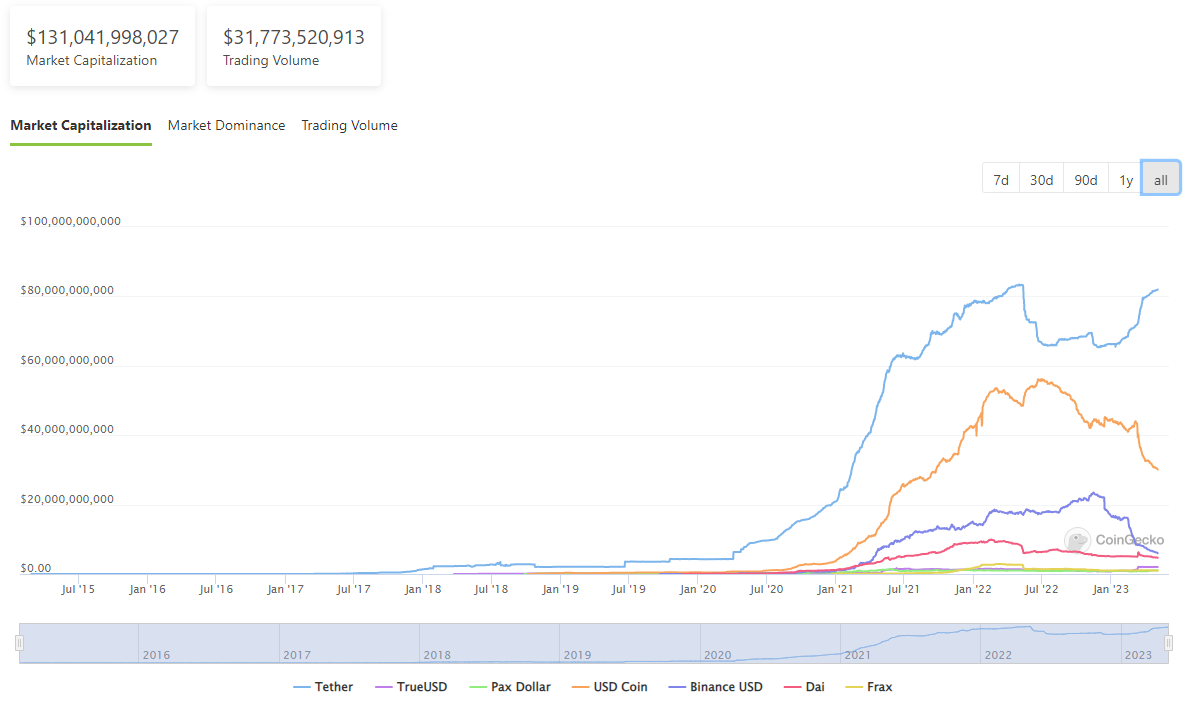Toggle Dai series in legend

804,686
